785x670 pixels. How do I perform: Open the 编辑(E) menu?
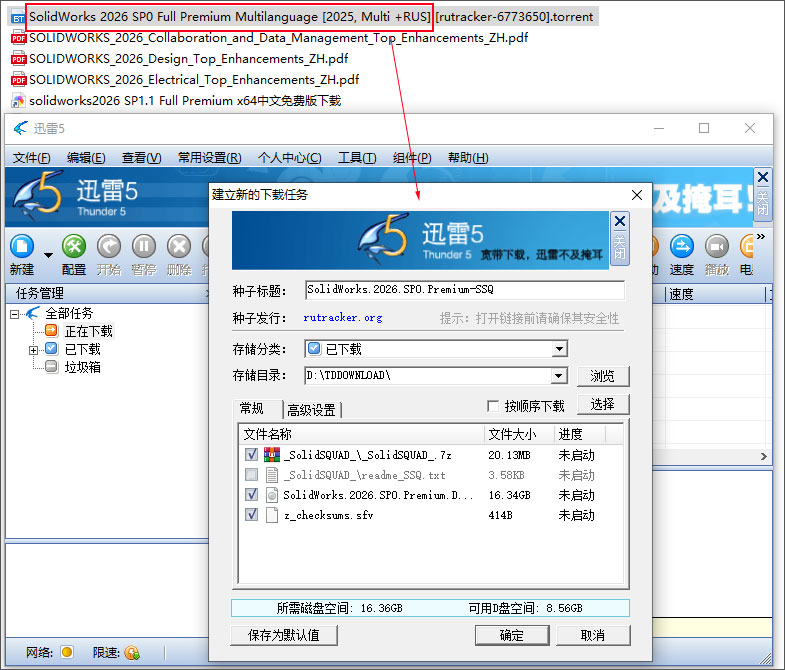pos(86,158)
